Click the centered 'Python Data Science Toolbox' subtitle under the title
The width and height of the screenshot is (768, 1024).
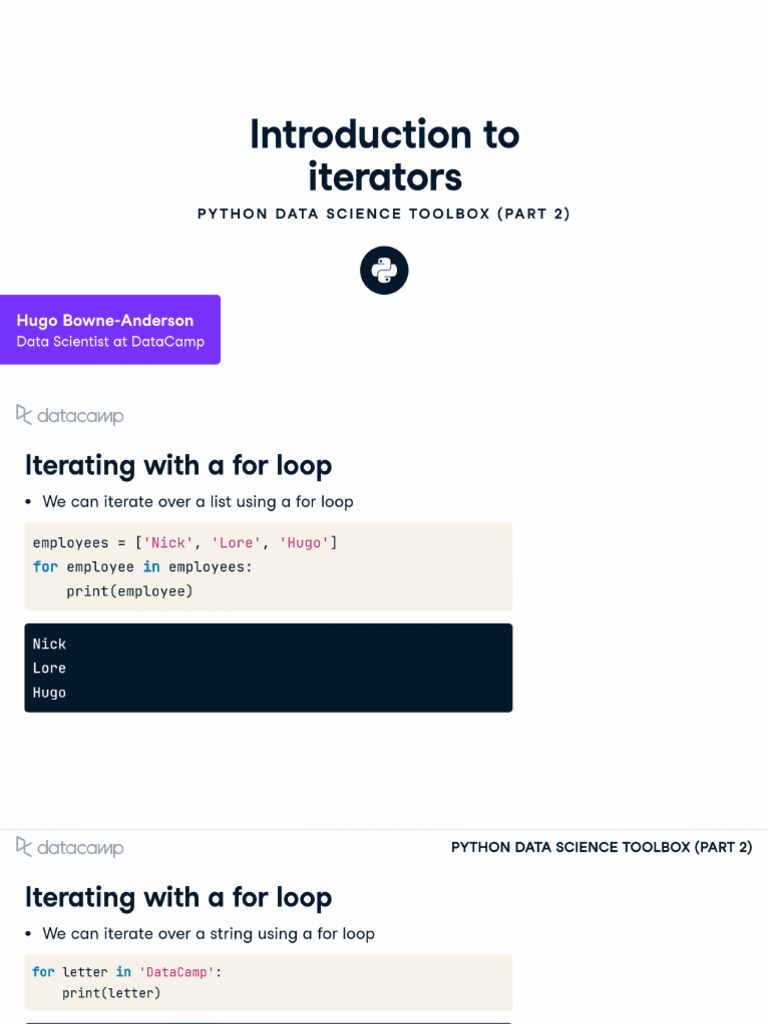[384, 214]
